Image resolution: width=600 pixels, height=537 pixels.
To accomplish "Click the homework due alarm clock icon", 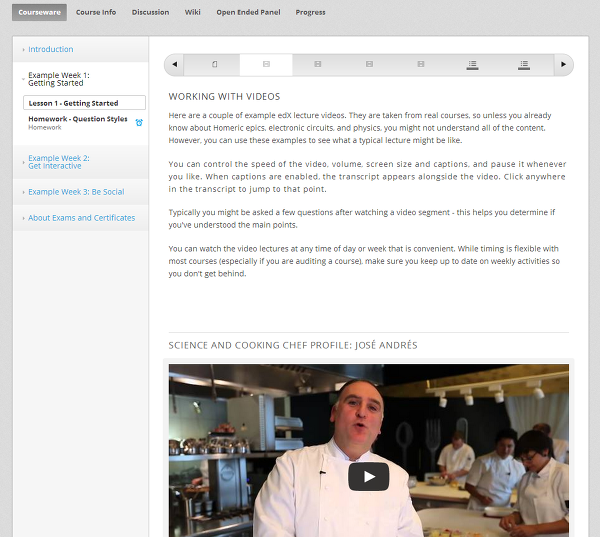I will coord(139,122).
